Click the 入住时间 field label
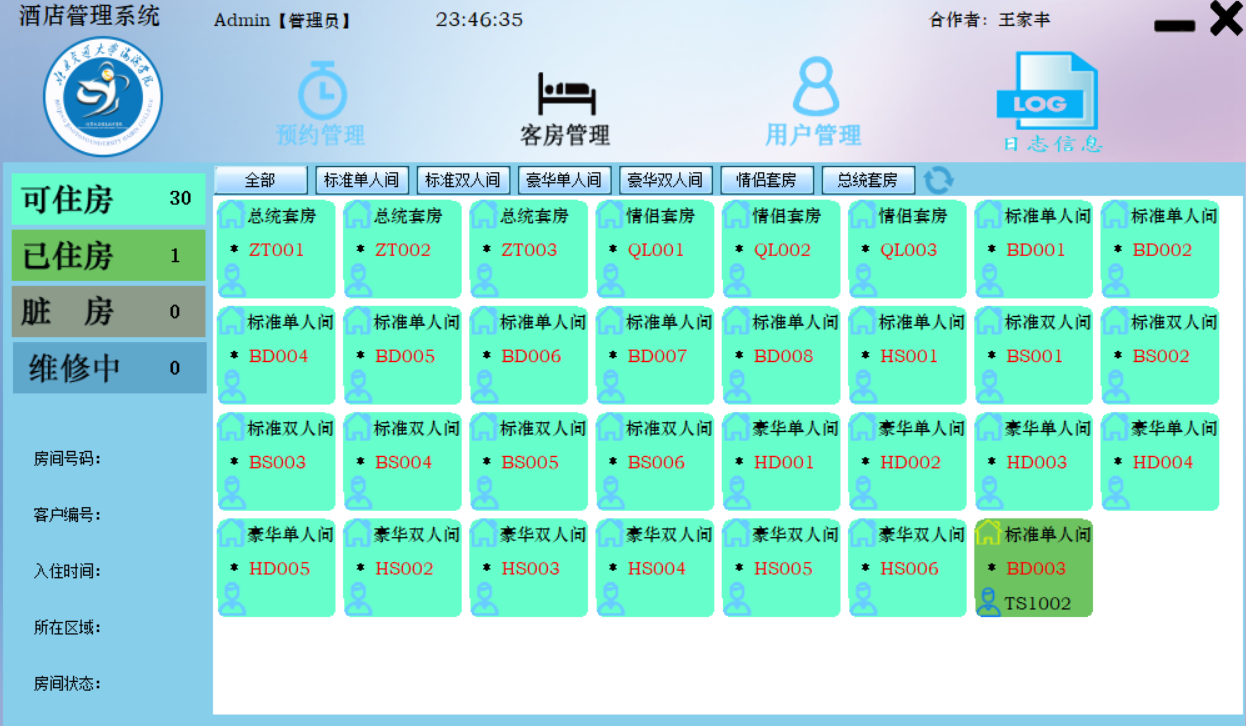This screenshot has width=1246, height=726. (x=67, y=571)
